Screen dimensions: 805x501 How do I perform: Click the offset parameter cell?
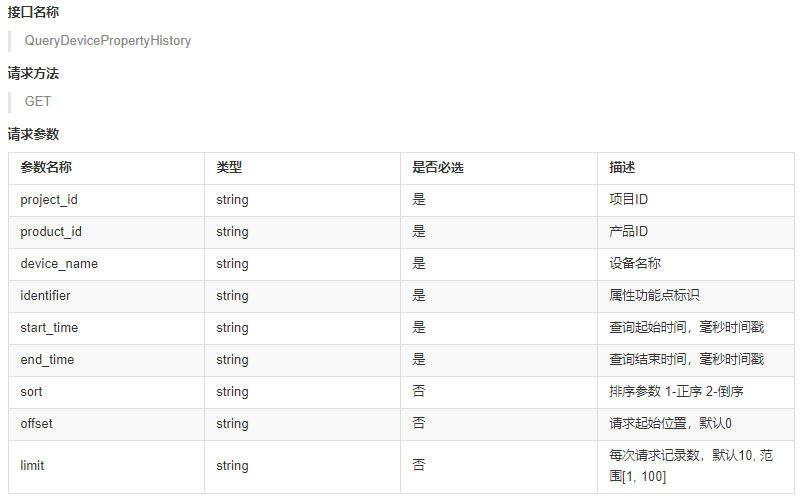click(37, 424)
